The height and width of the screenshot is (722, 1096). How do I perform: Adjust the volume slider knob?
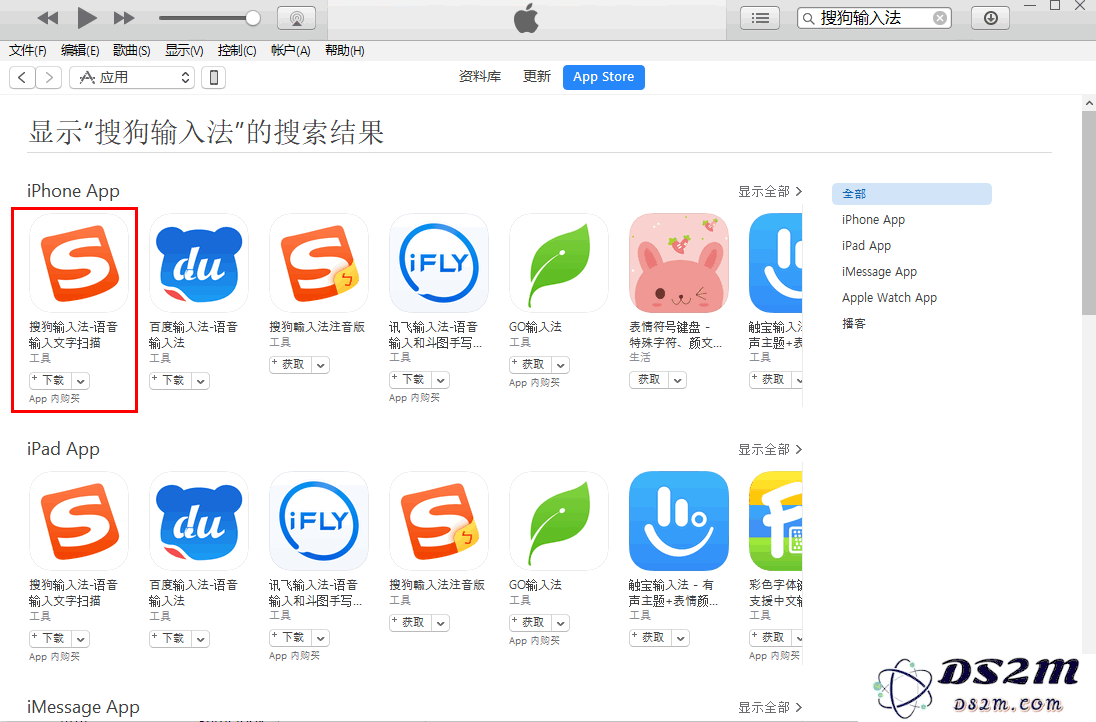pos(253,18)
